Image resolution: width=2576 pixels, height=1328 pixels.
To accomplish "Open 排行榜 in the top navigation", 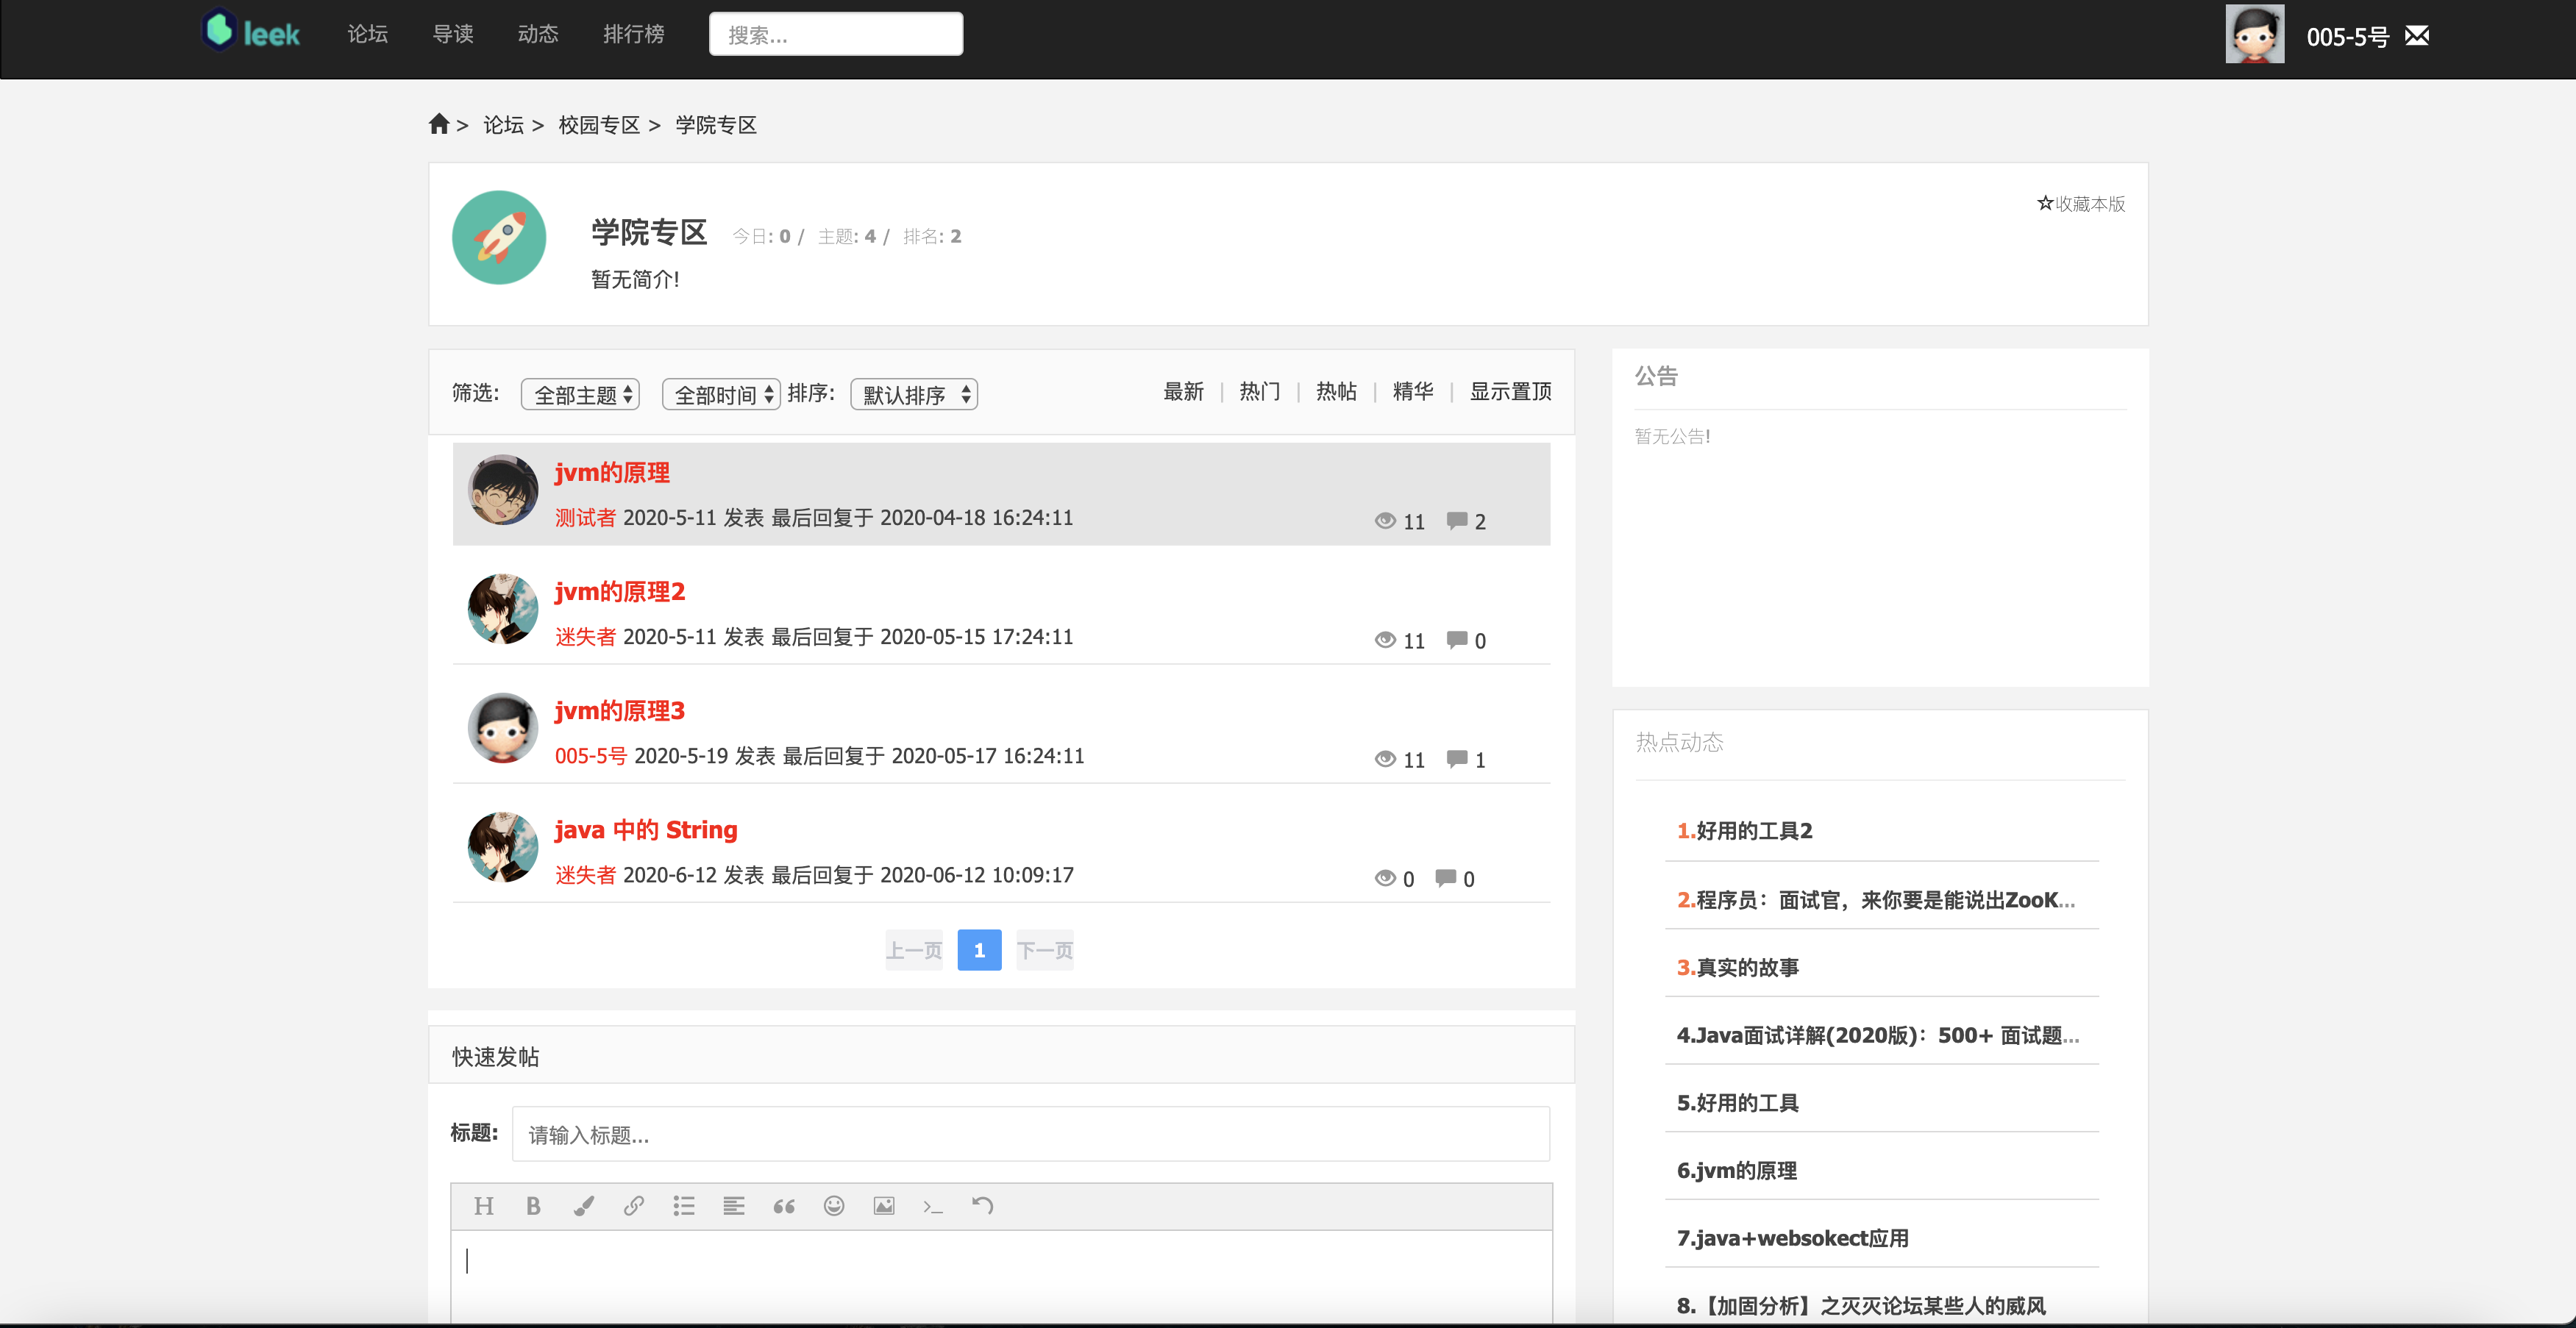I will coord(634,34).
